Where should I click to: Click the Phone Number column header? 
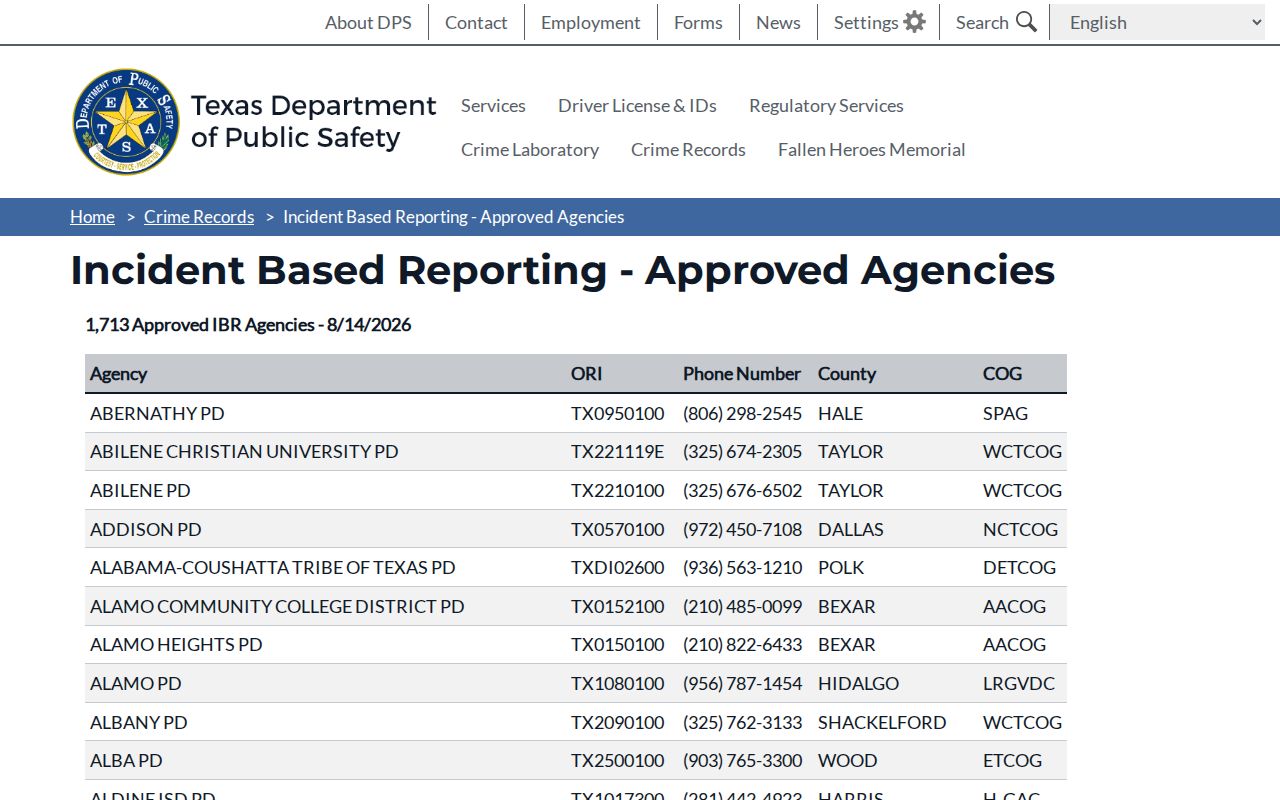[742, 374]
